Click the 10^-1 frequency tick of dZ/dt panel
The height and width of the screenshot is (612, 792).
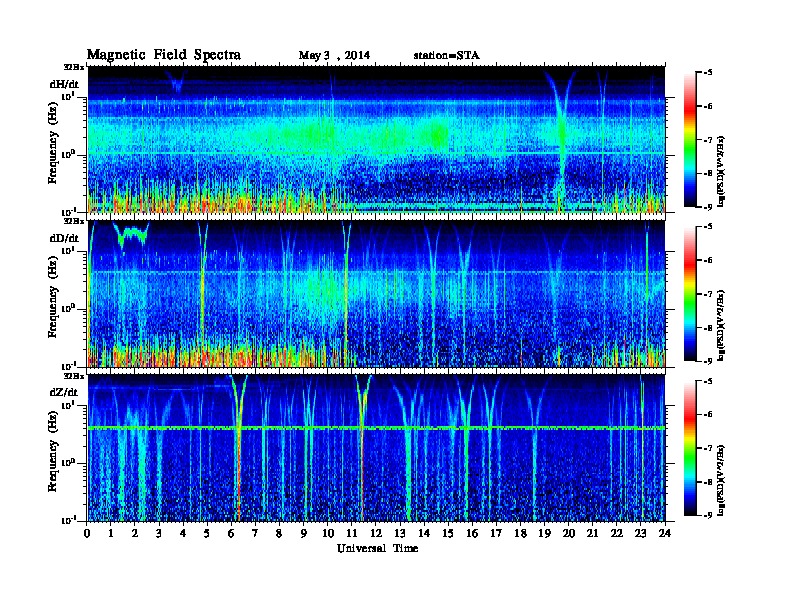(68, 520)
